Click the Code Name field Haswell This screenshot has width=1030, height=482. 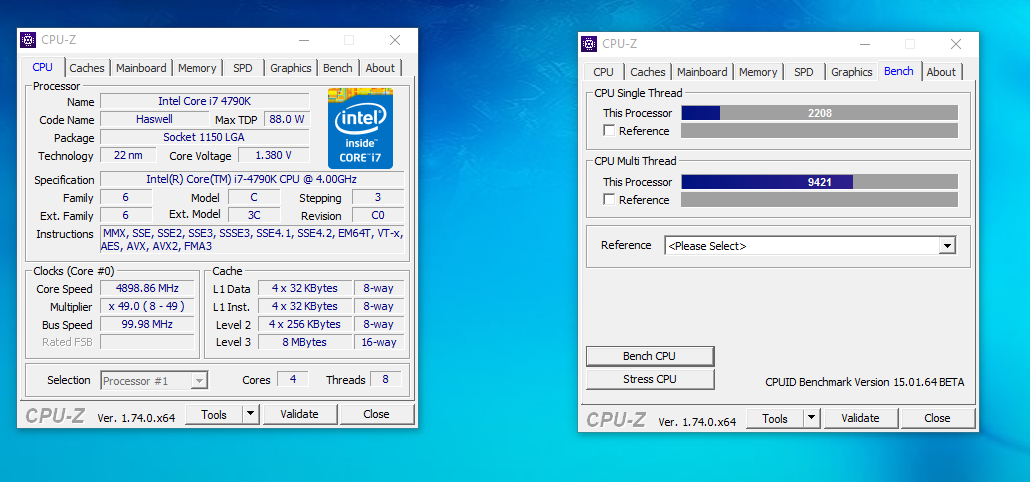(x=154, y=120)
